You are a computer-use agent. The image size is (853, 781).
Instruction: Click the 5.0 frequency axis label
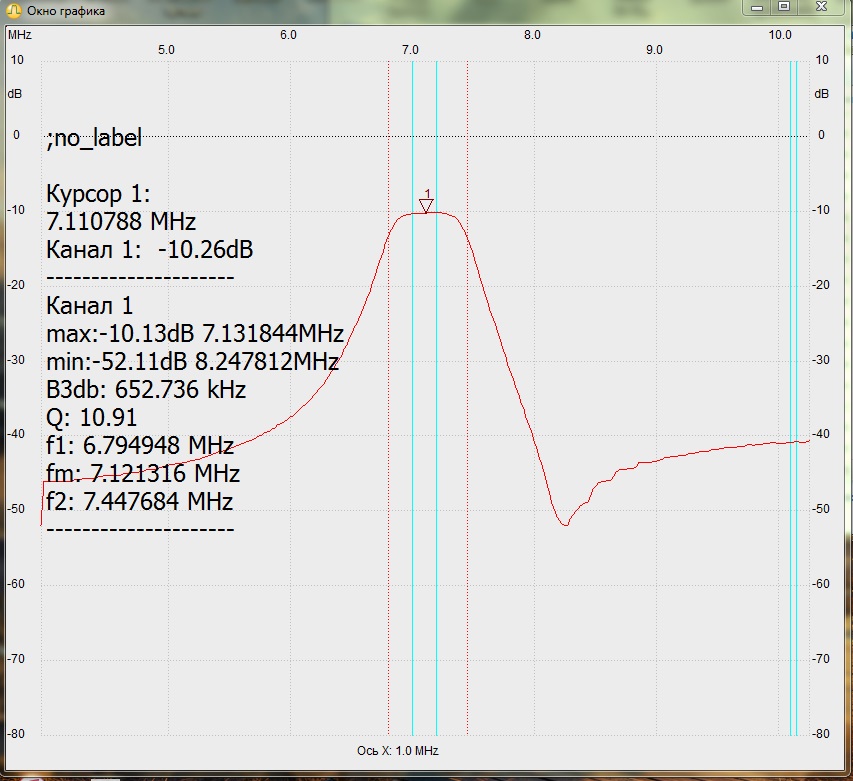click(x=166, y=50)
